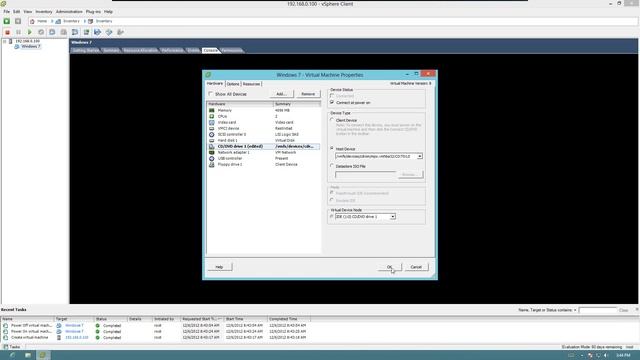Open the Plug-ins menu
Screen dimensions: 640x360
[x=93, y=12]
